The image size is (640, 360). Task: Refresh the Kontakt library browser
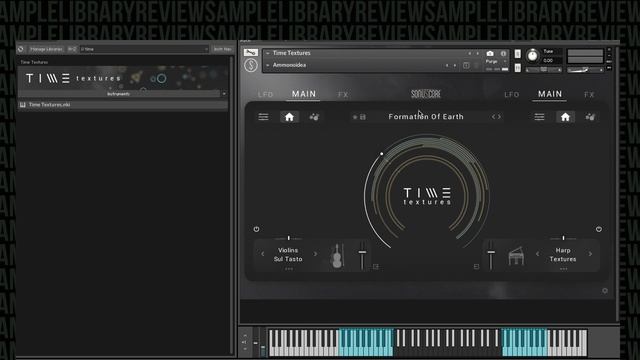click(x=21, y=49)
